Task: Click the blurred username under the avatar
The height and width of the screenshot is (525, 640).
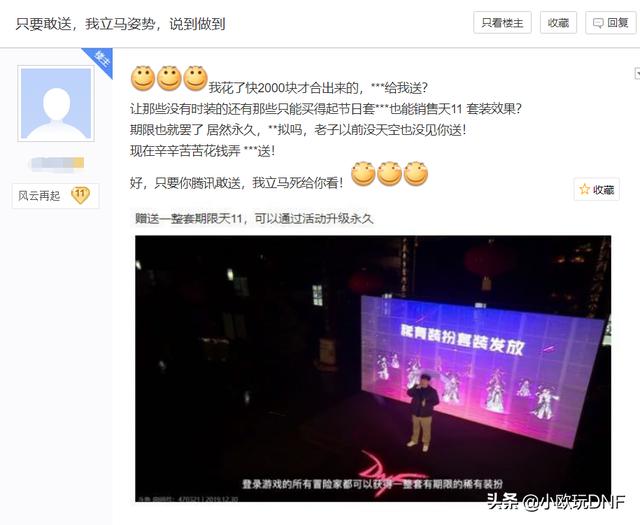Action: click(x=57, y=163)
